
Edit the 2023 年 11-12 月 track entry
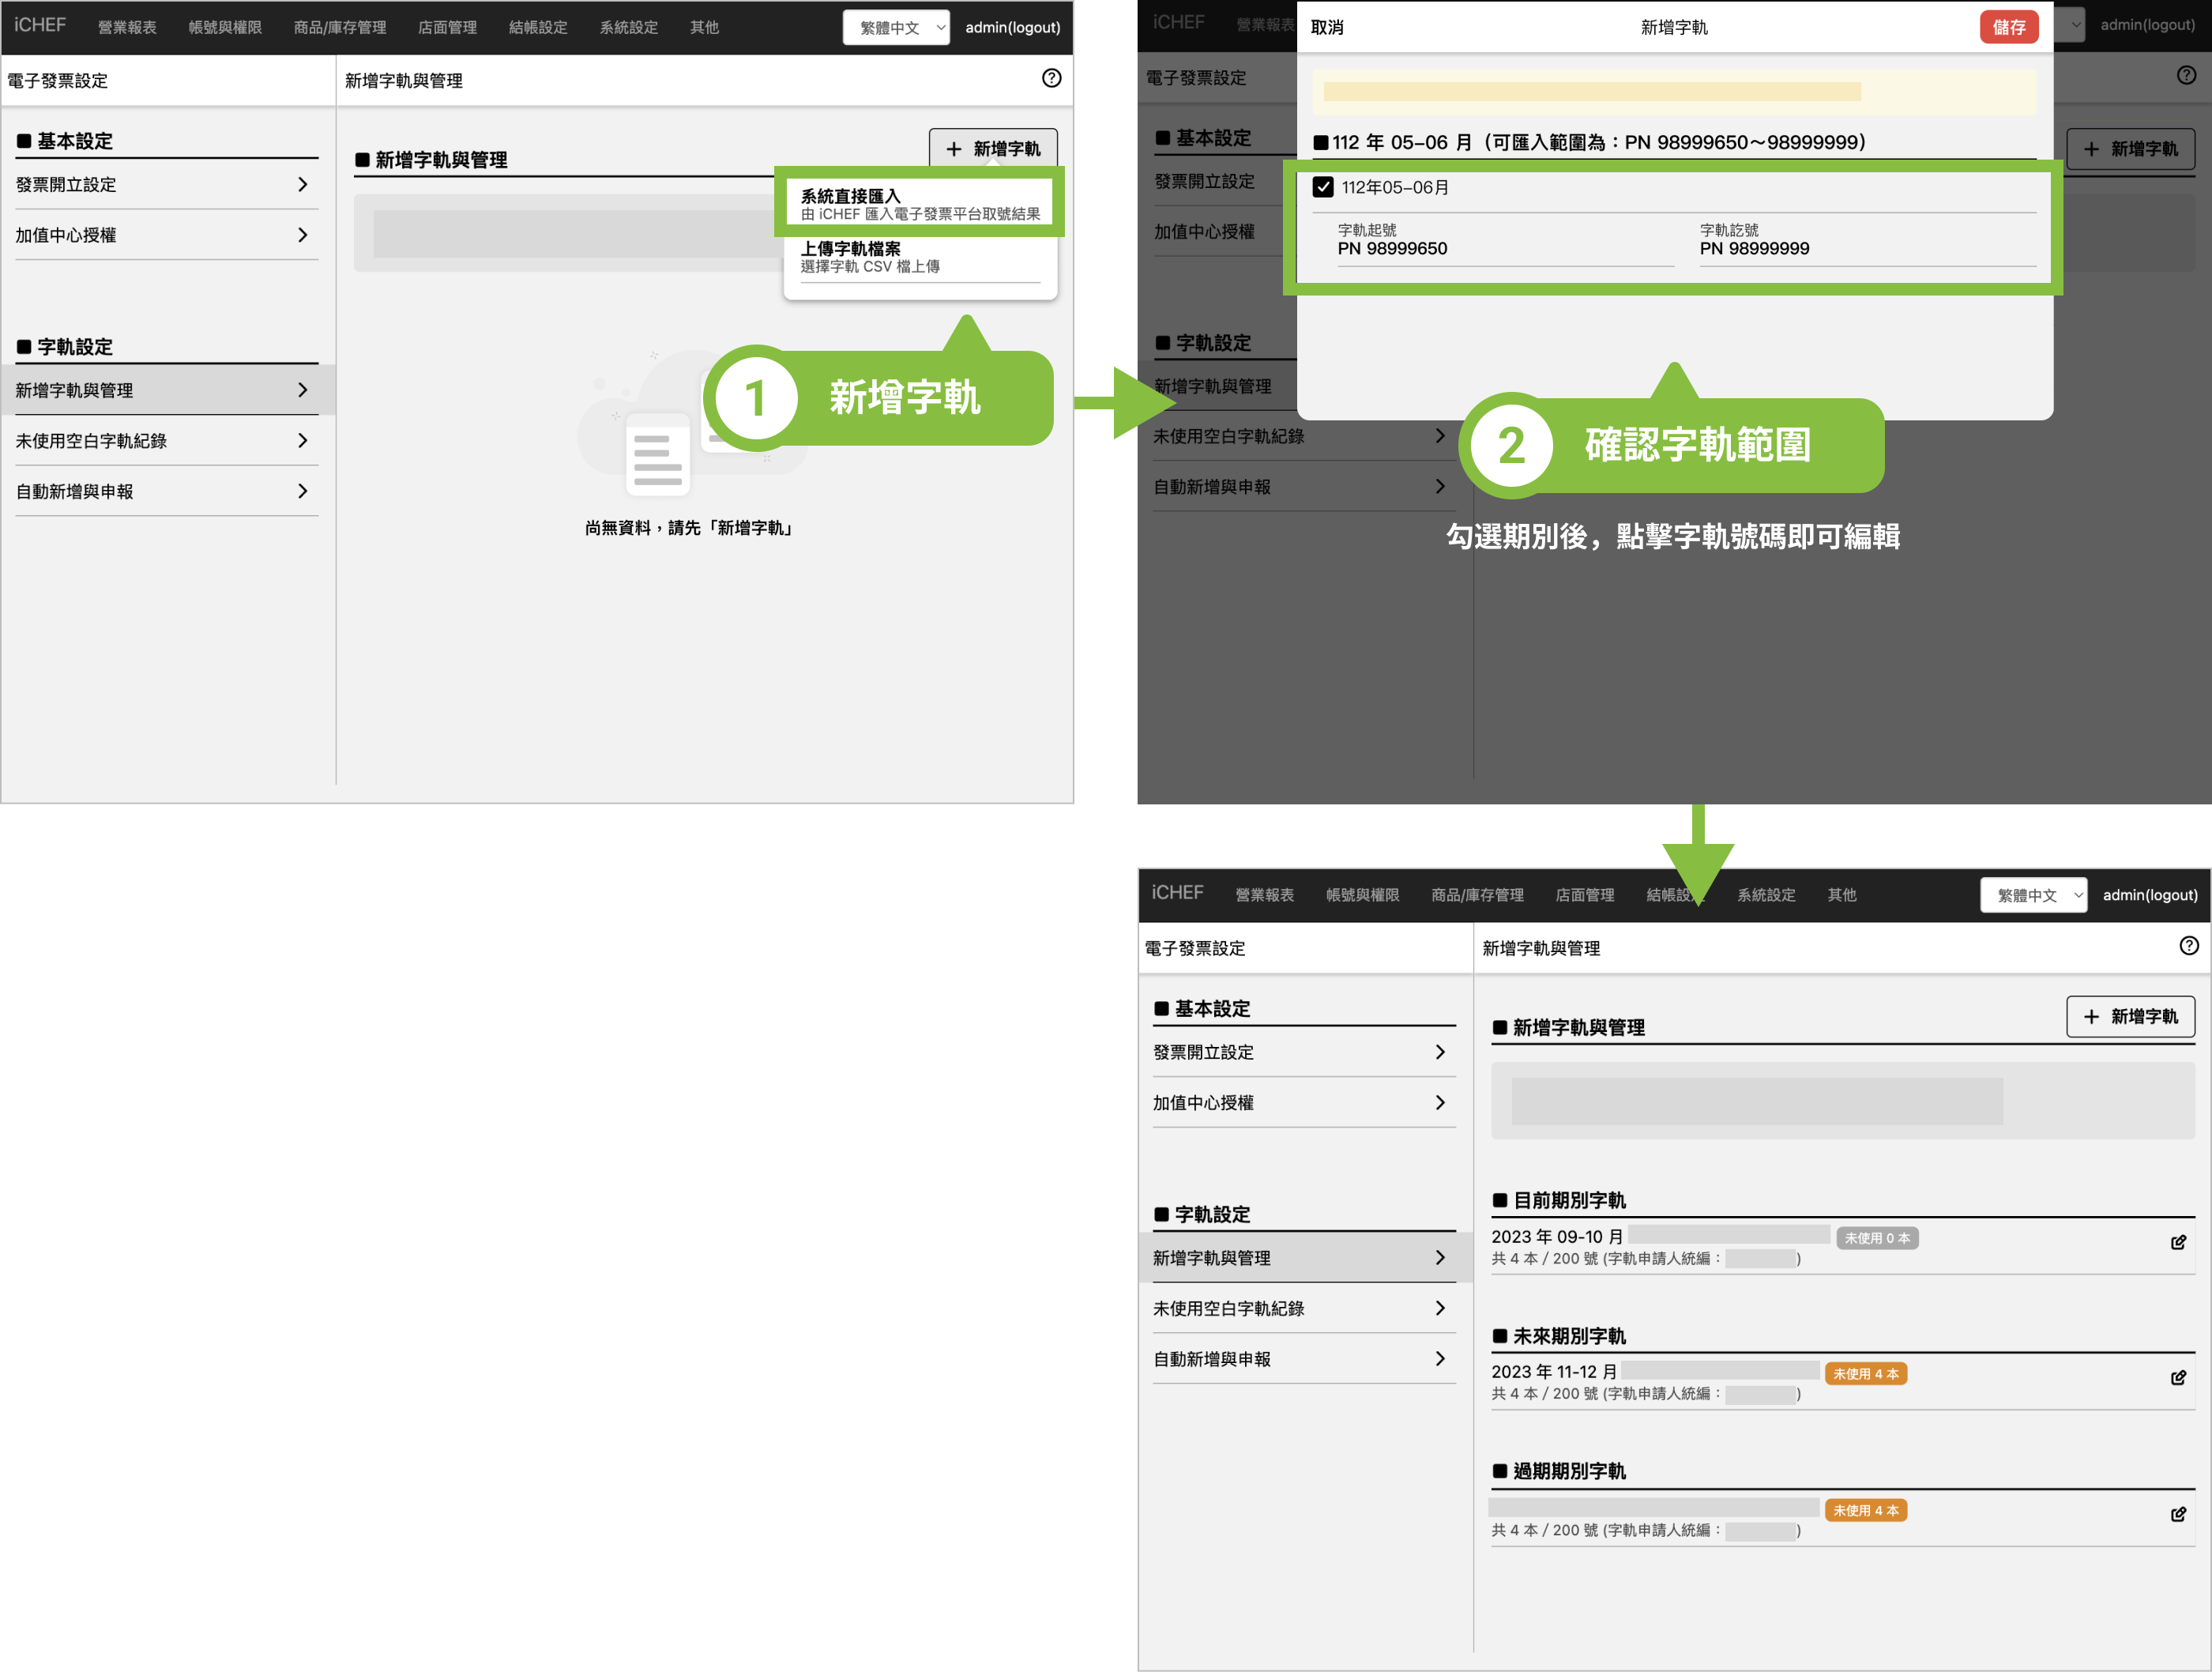[2178, 1378]
